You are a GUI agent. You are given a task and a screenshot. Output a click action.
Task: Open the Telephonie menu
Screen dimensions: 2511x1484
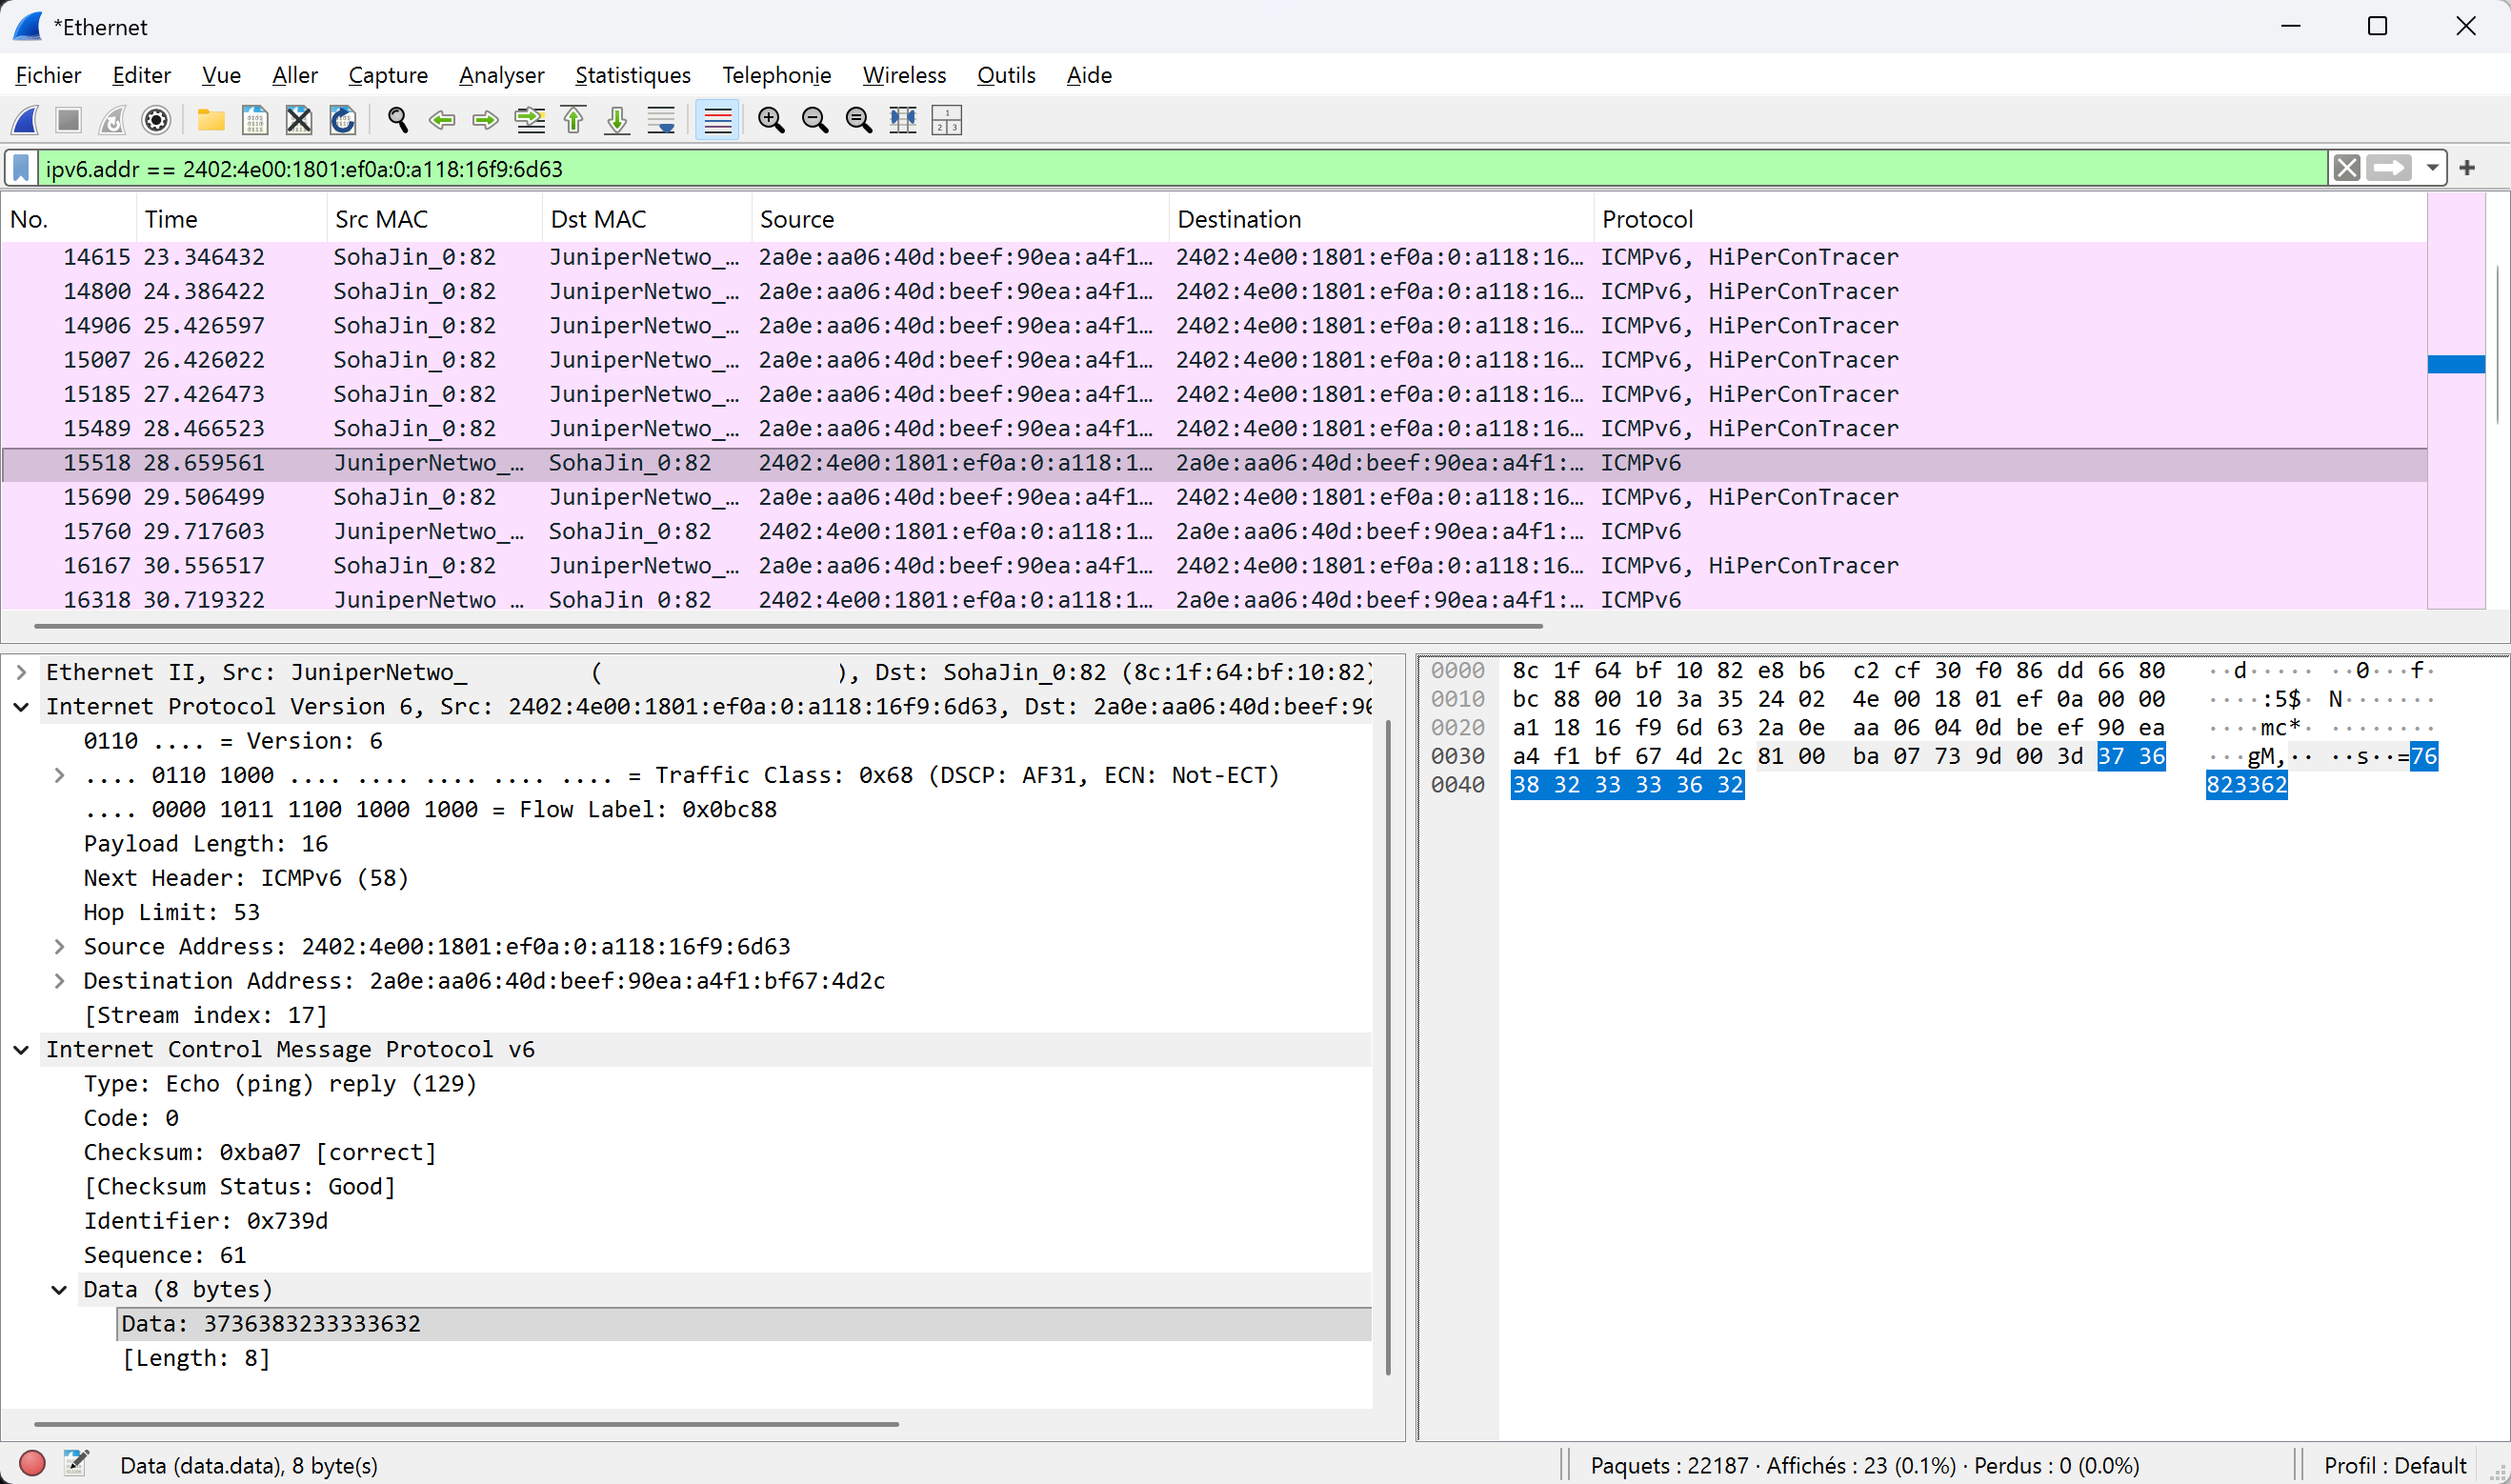tap(776, 75)
